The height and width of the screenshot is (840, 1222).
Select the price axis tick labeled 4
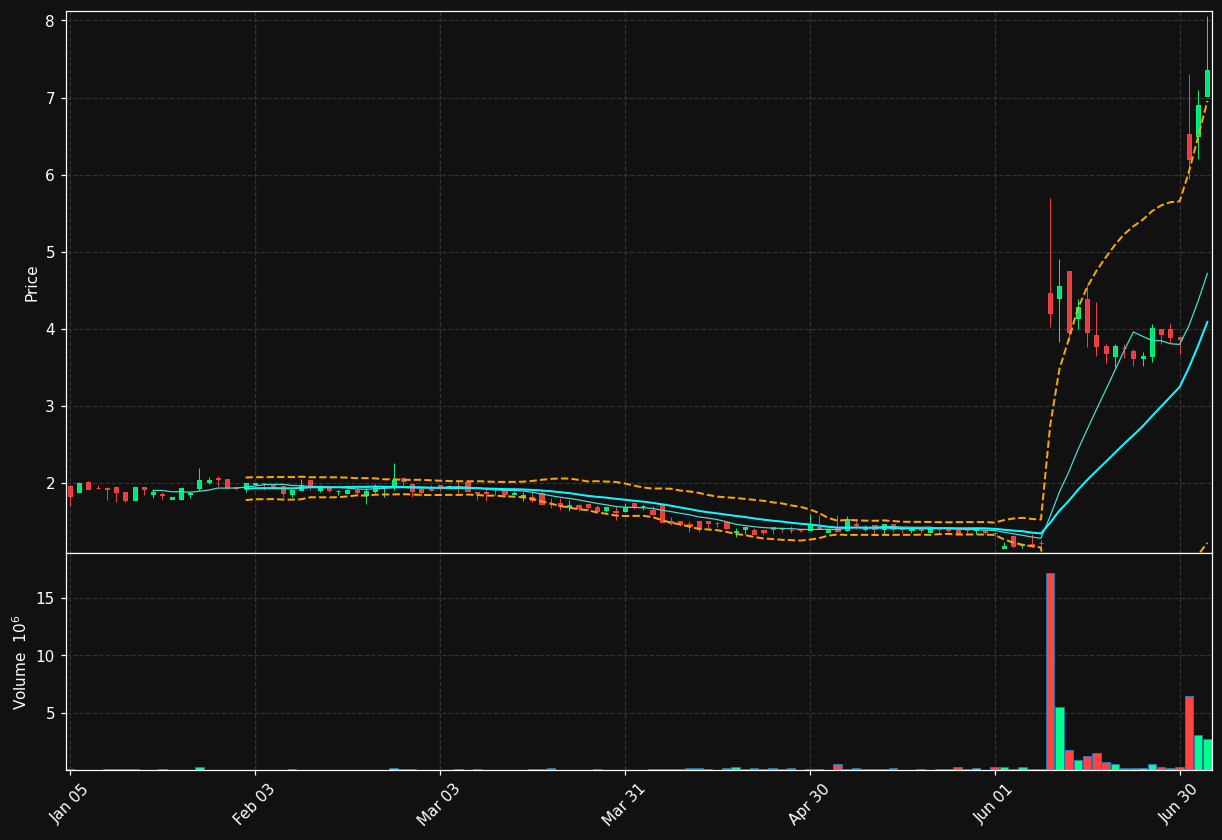(x=52, y=329)
